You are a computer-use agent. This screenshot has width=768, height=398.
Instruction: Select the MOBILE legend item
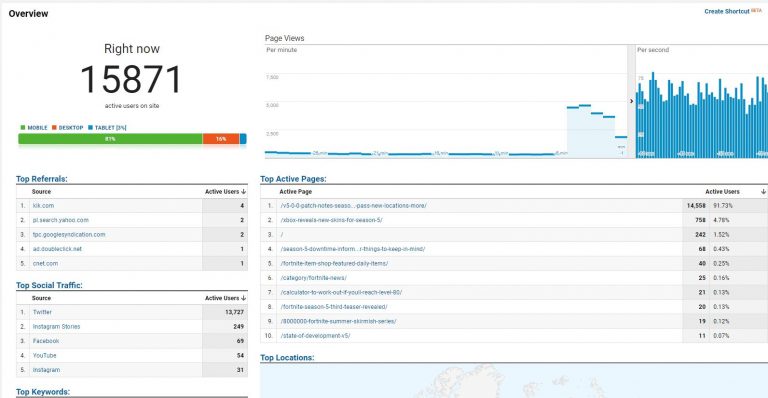[34, 128]
